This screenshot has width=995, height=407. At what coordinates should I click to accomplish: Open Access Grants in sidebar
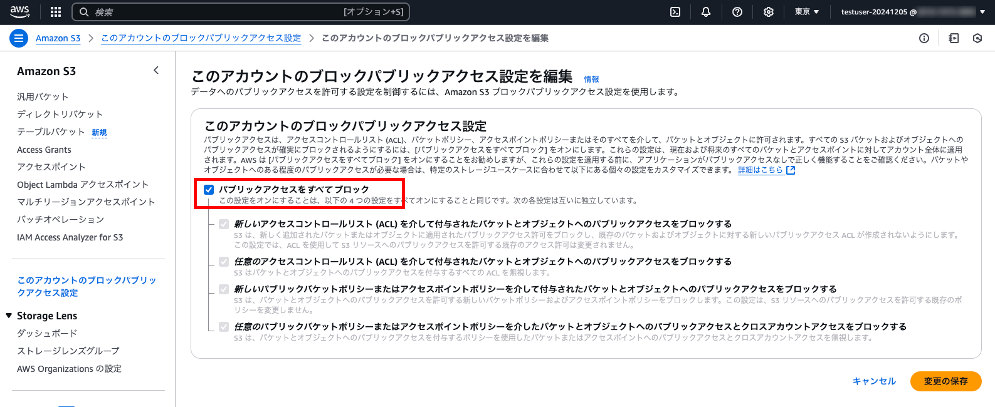[44, 150]
